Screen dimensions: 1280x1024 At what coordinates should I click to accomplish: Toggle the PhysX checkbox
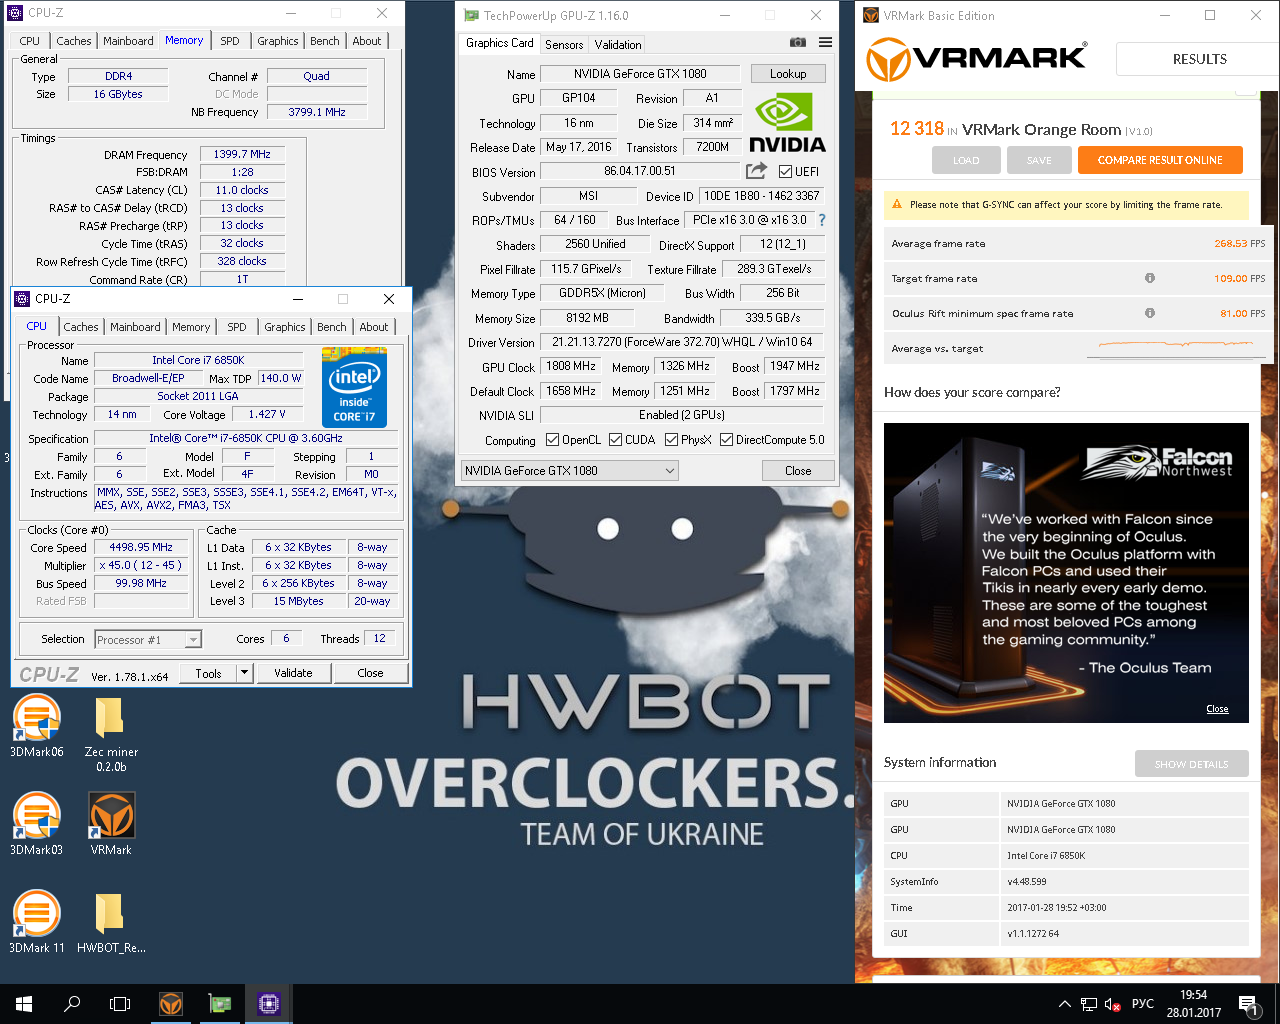coord(671,440)
